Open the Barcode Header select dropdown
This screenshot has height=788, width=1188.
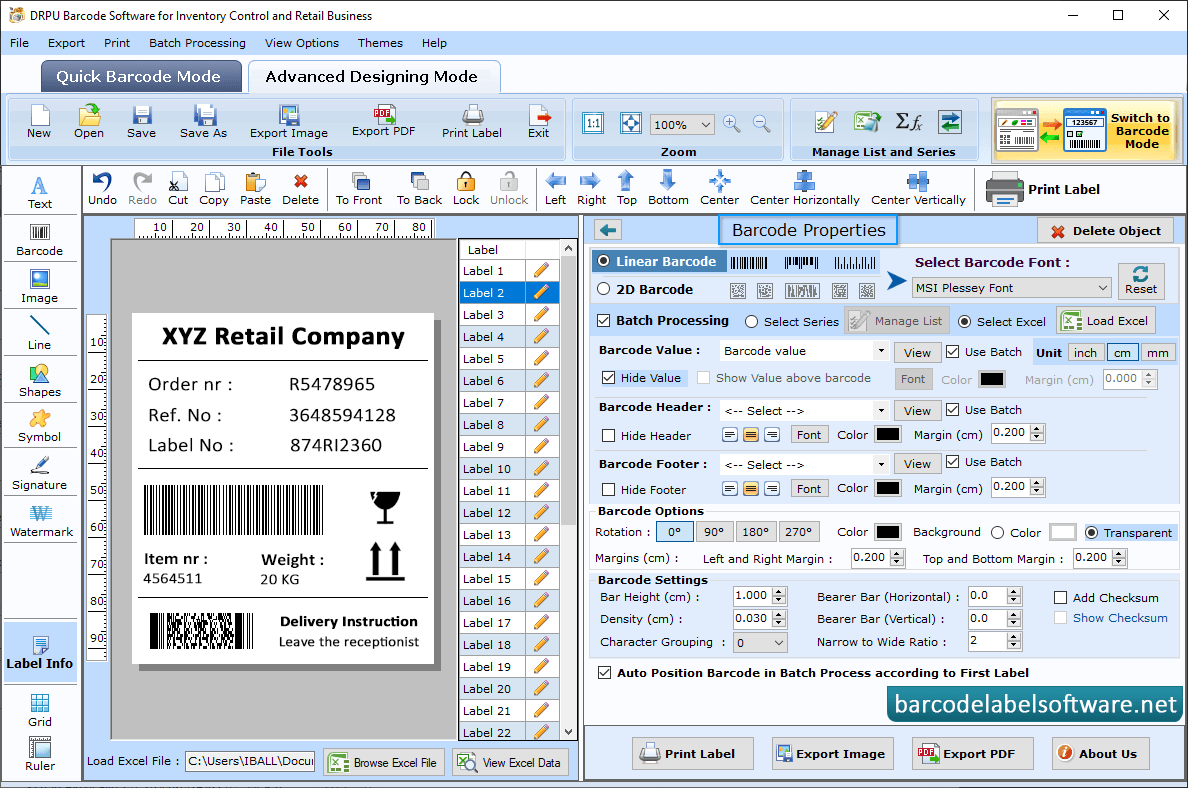[x=880, y=411]
